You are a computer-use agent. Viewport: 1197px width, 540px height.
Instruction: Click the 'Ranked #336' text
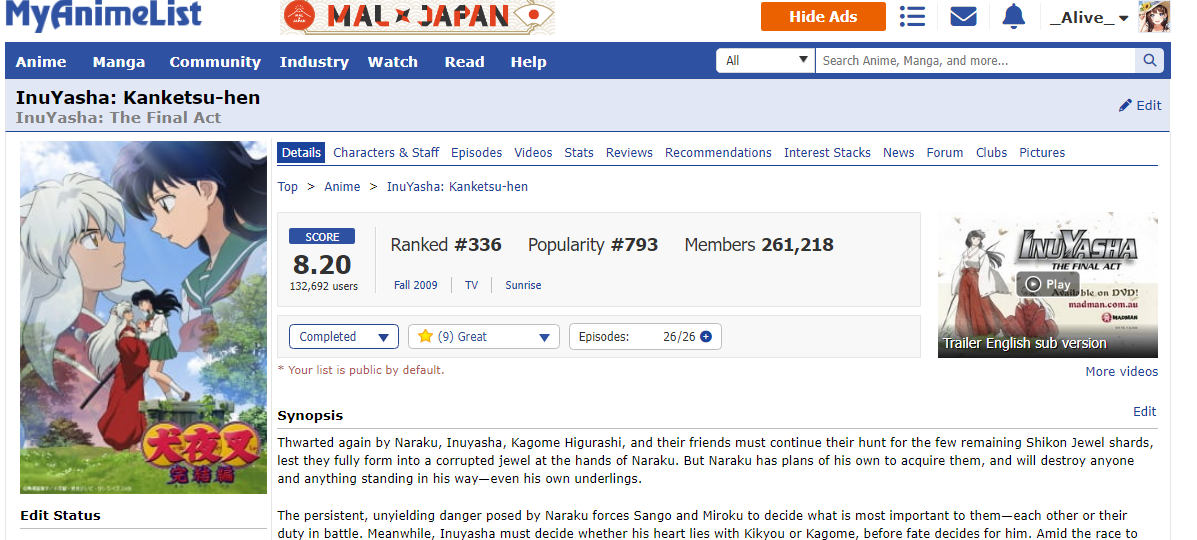pos(446,244)
